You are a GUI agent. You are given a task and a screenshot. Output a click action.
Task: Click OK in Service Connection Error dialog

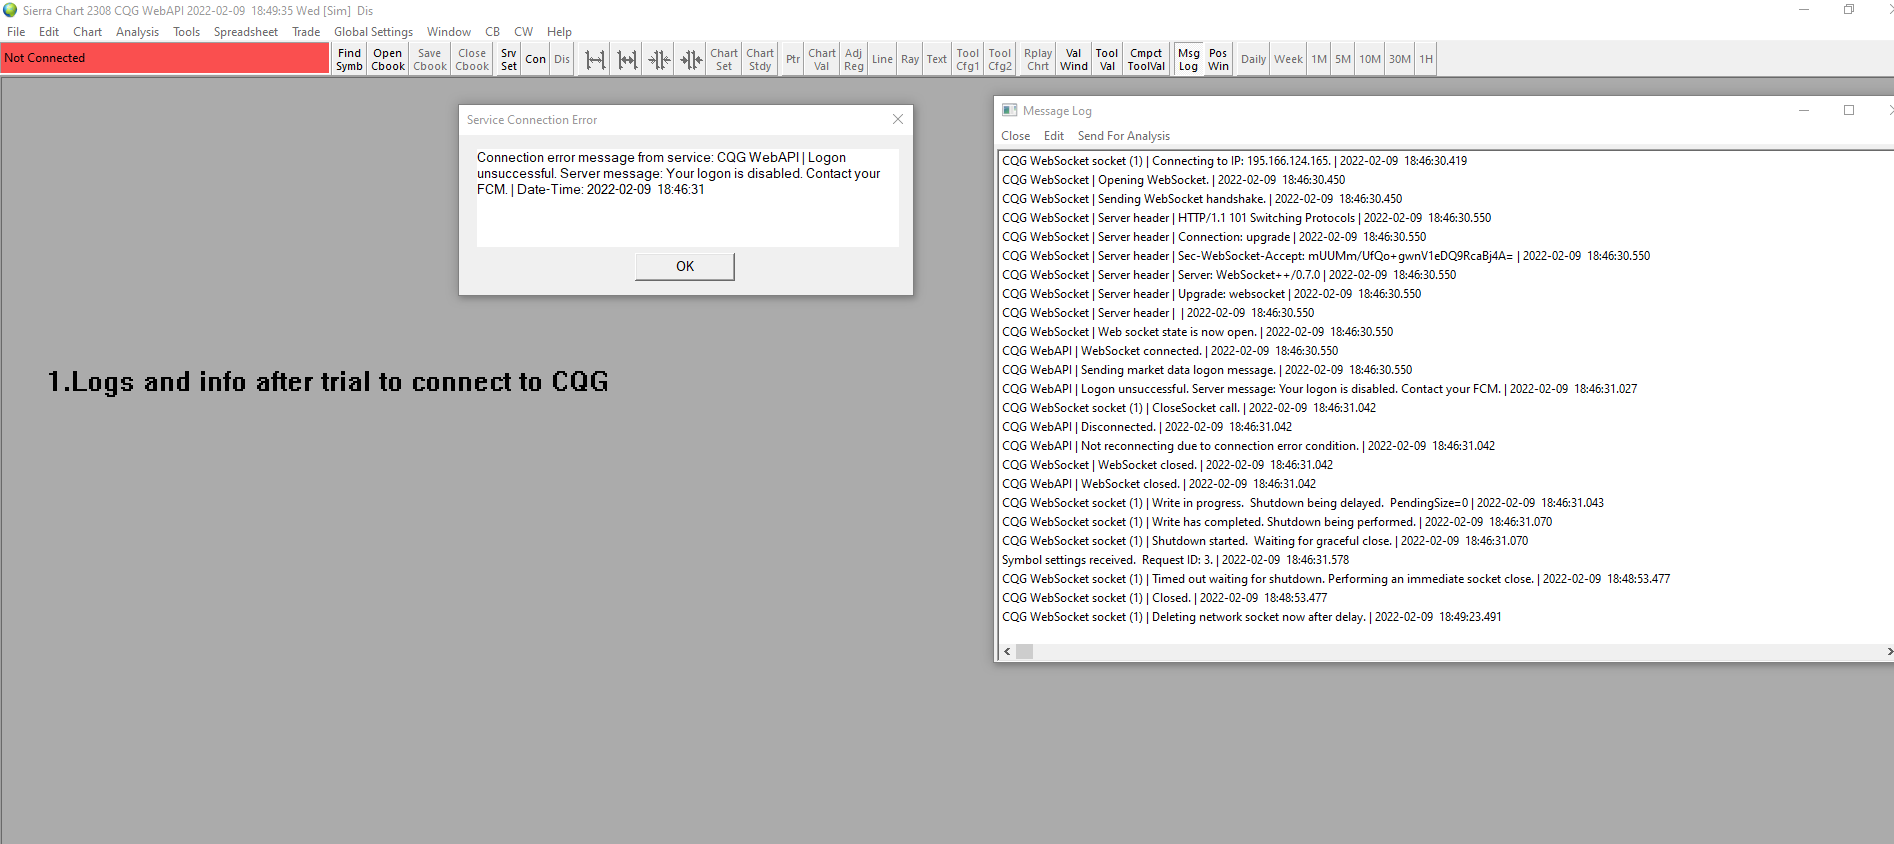click(685, 266)
